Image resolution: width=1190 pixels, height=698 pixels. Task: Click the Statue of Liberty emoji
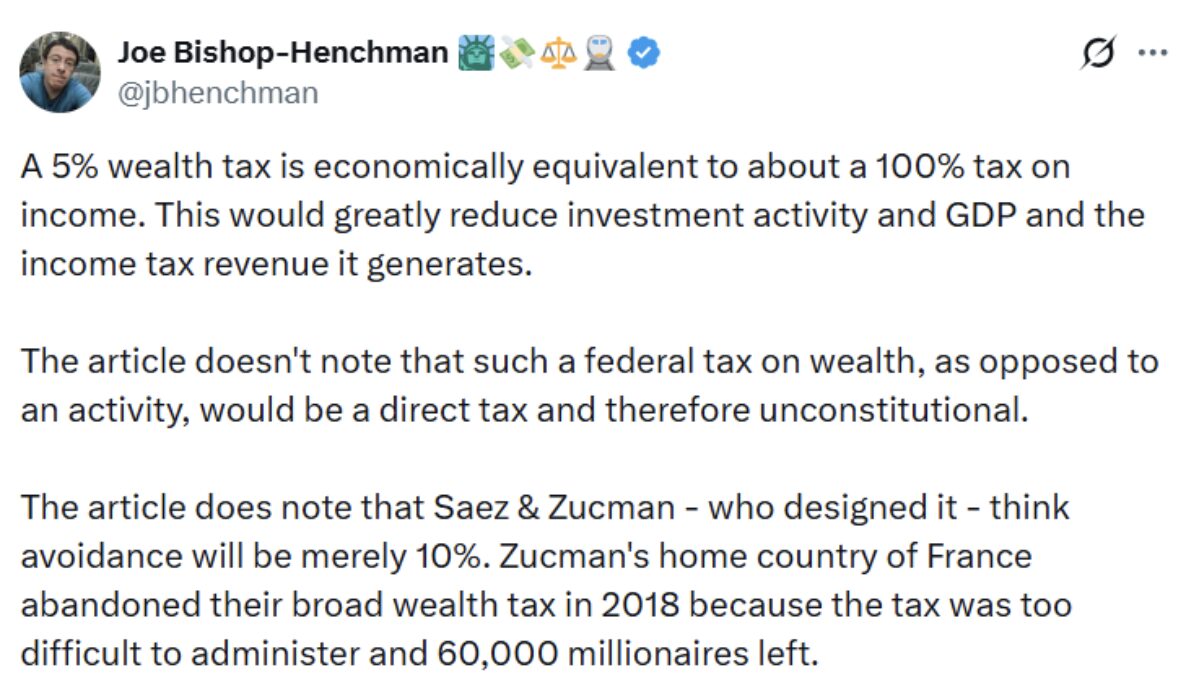[473, 53]
